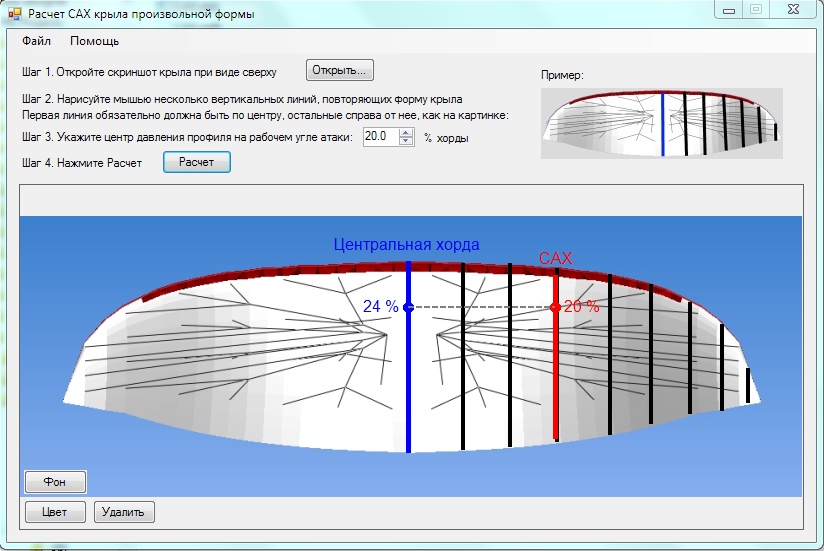Click the Пример wing thumbnail image
824x551 pixels.
(661, 123)
